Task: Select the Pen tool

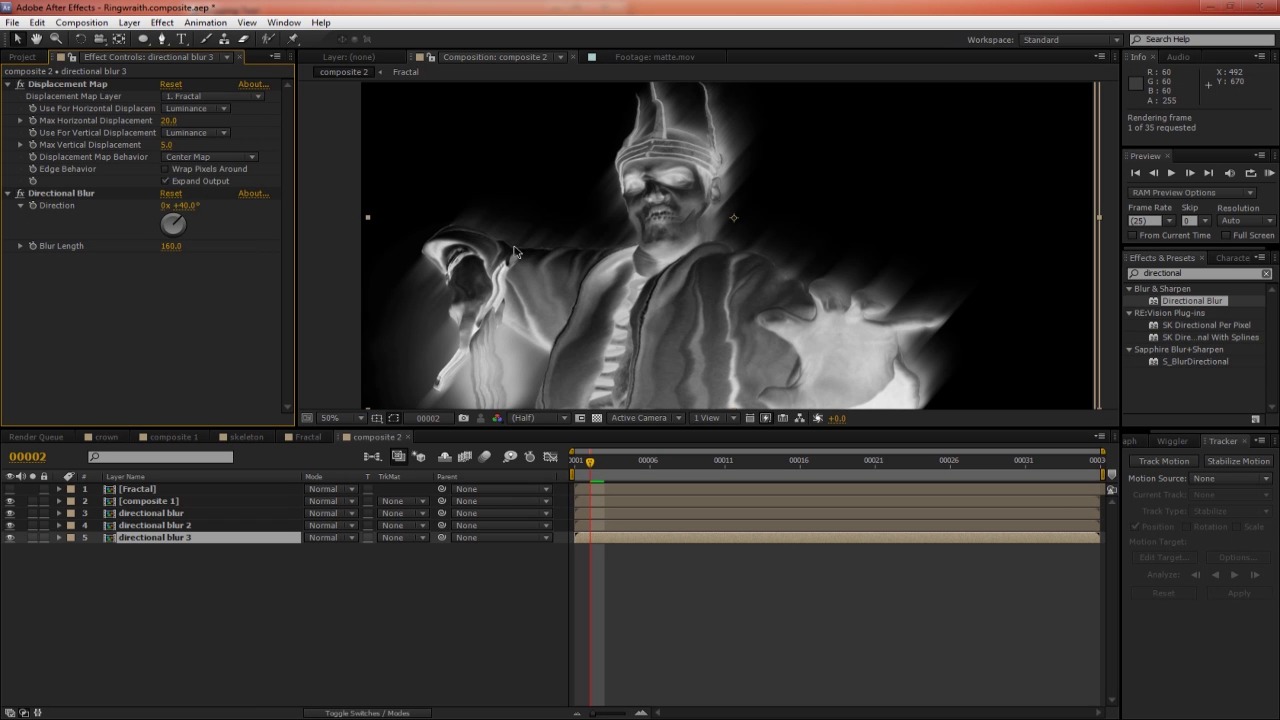Action: click(162, 39)
